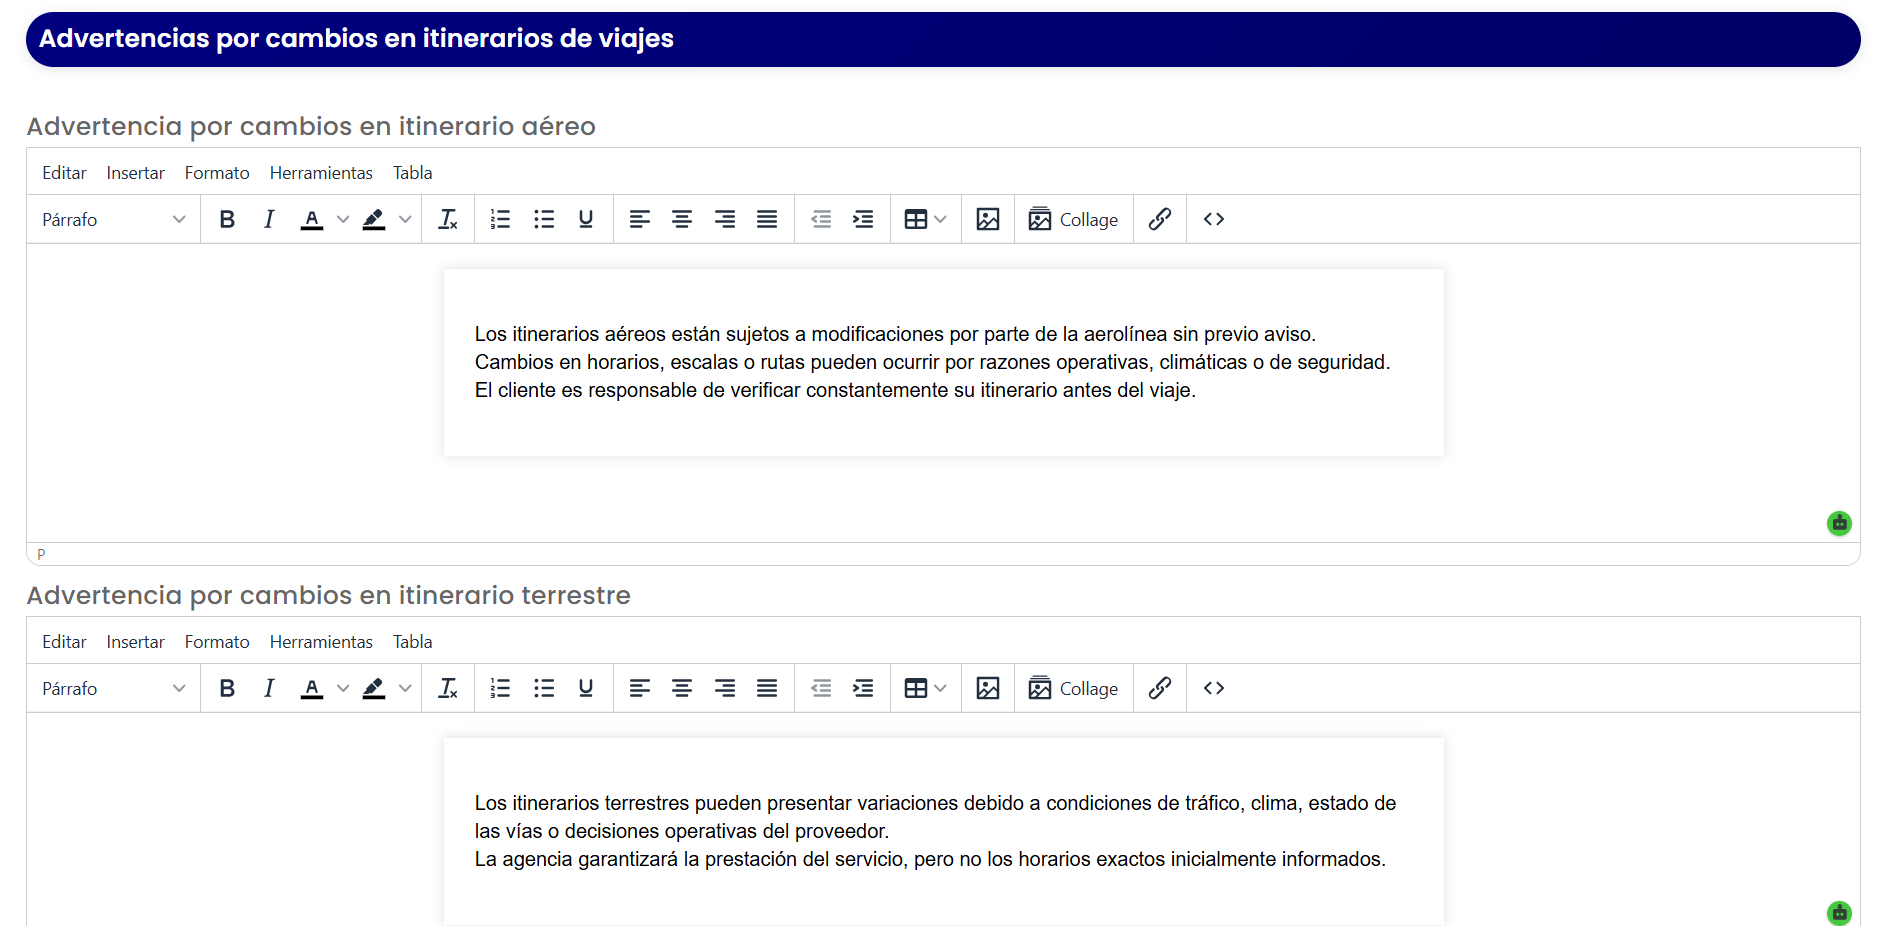Insert image in the aéreo editor

988,219
